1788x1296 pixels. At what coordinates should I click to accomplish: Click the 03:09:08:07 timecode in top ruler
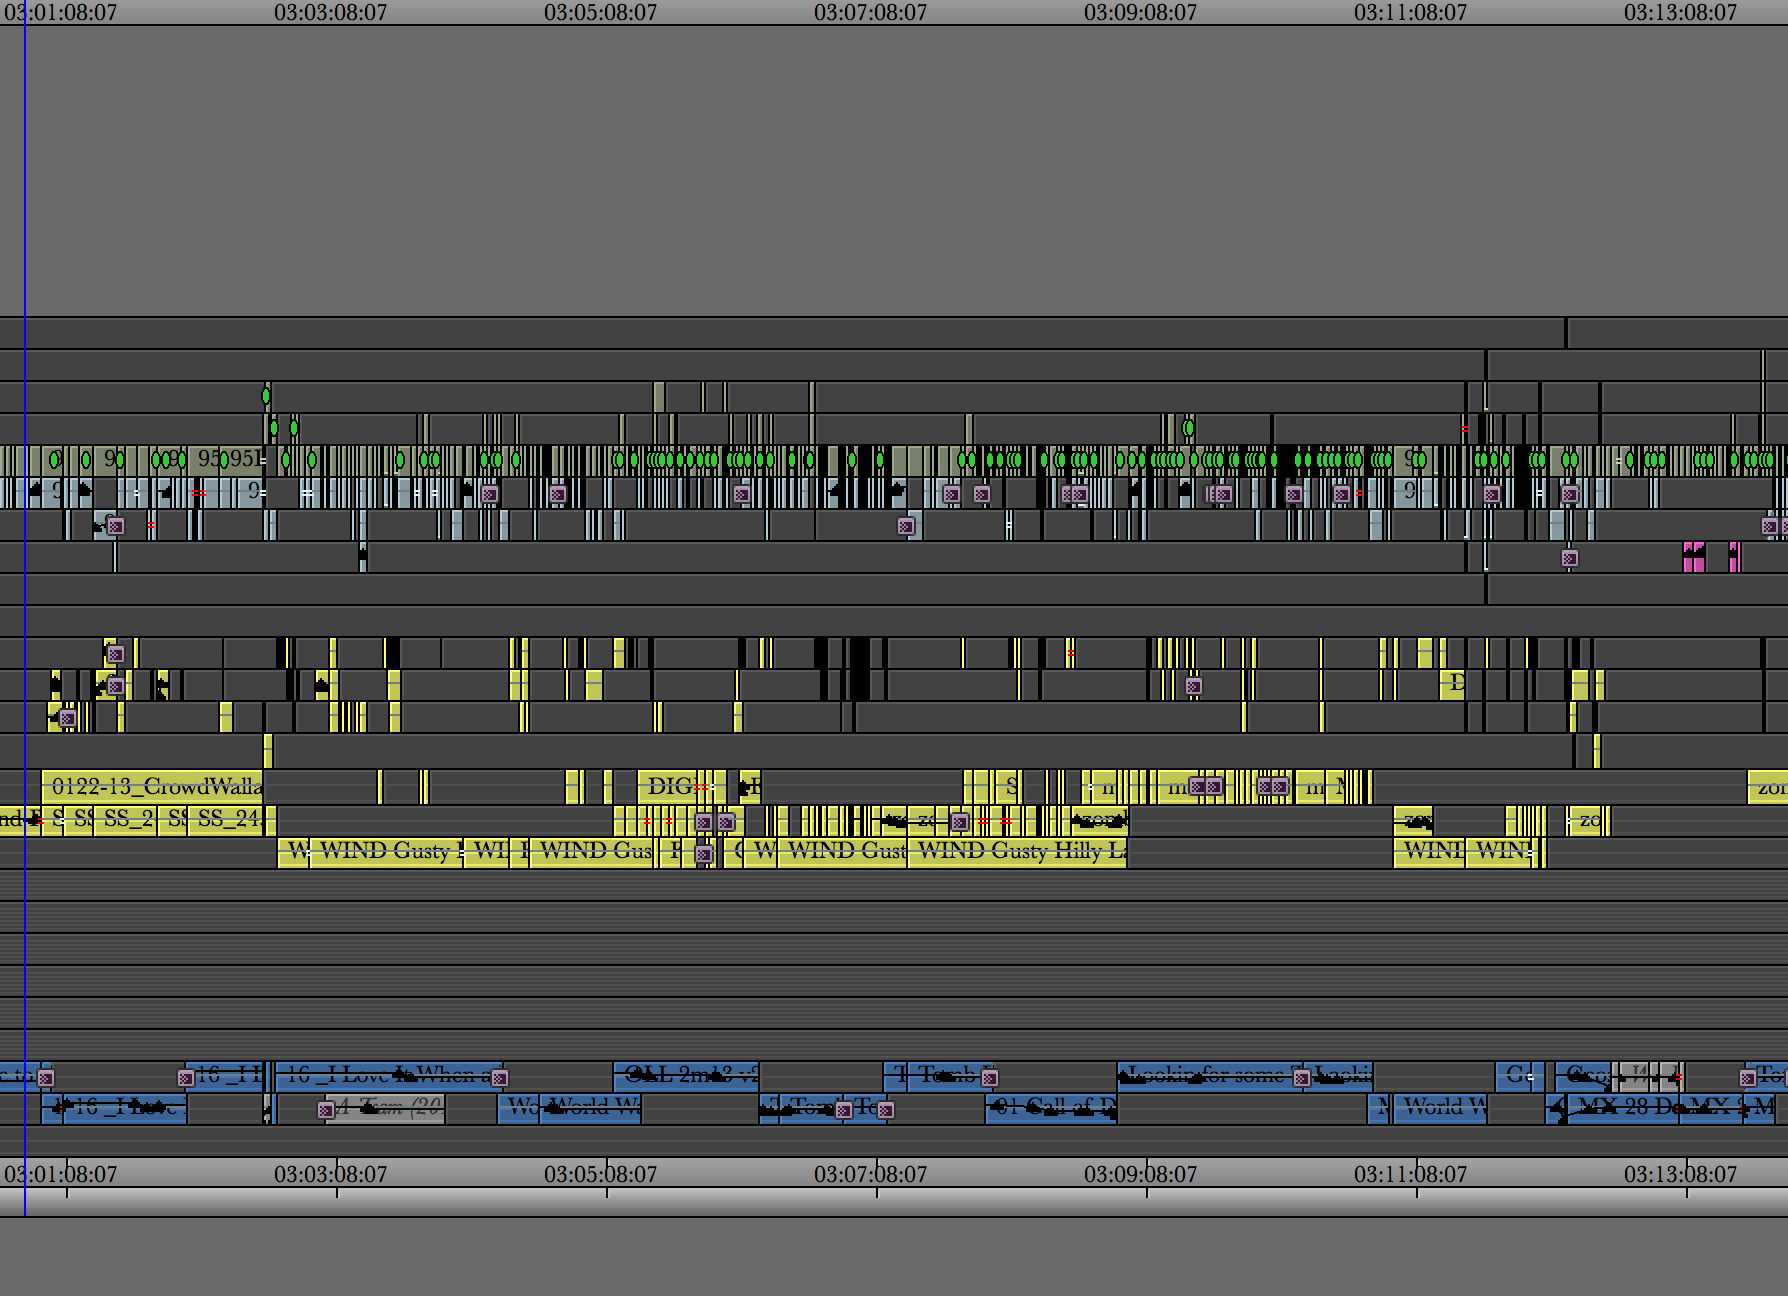[x=1140, y=12]
